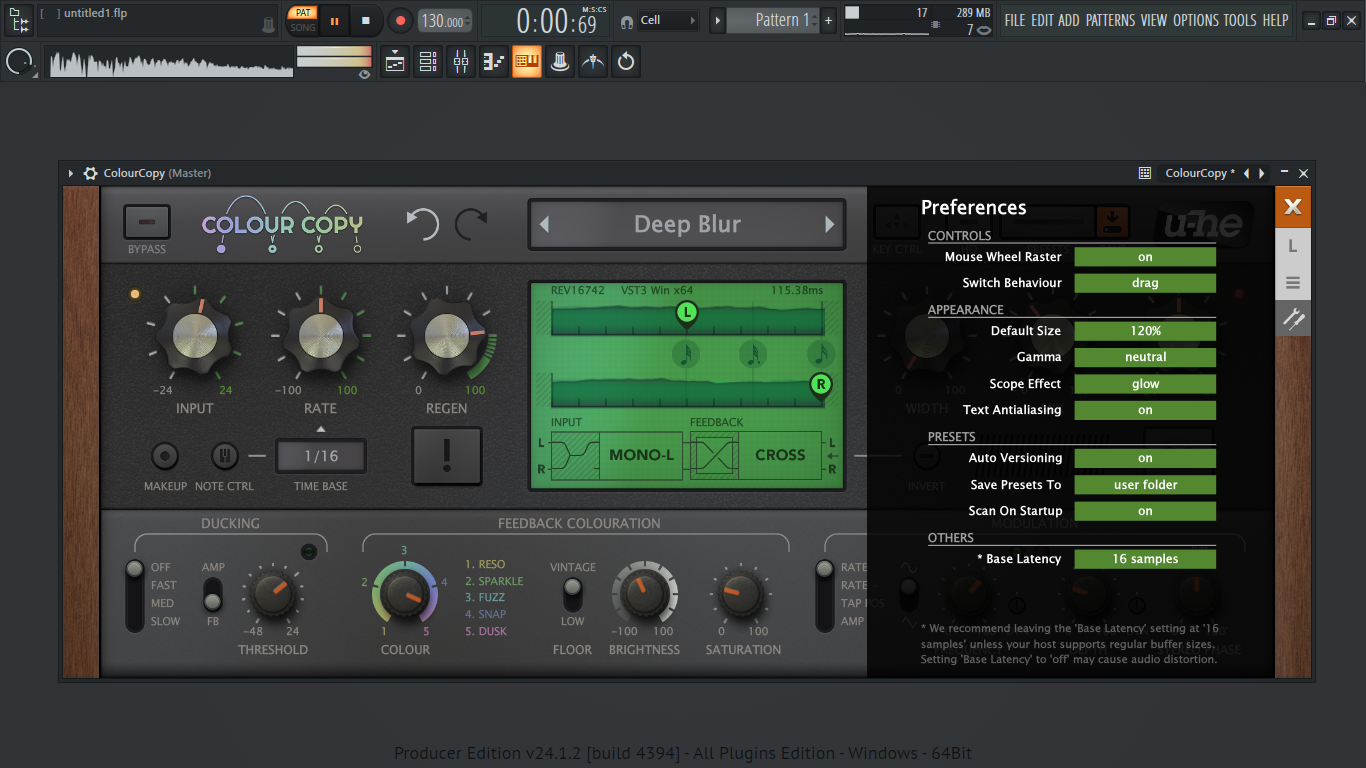Open the channel rack view
The width and height of the screenshot is (1366, 768).
point(428,62)
